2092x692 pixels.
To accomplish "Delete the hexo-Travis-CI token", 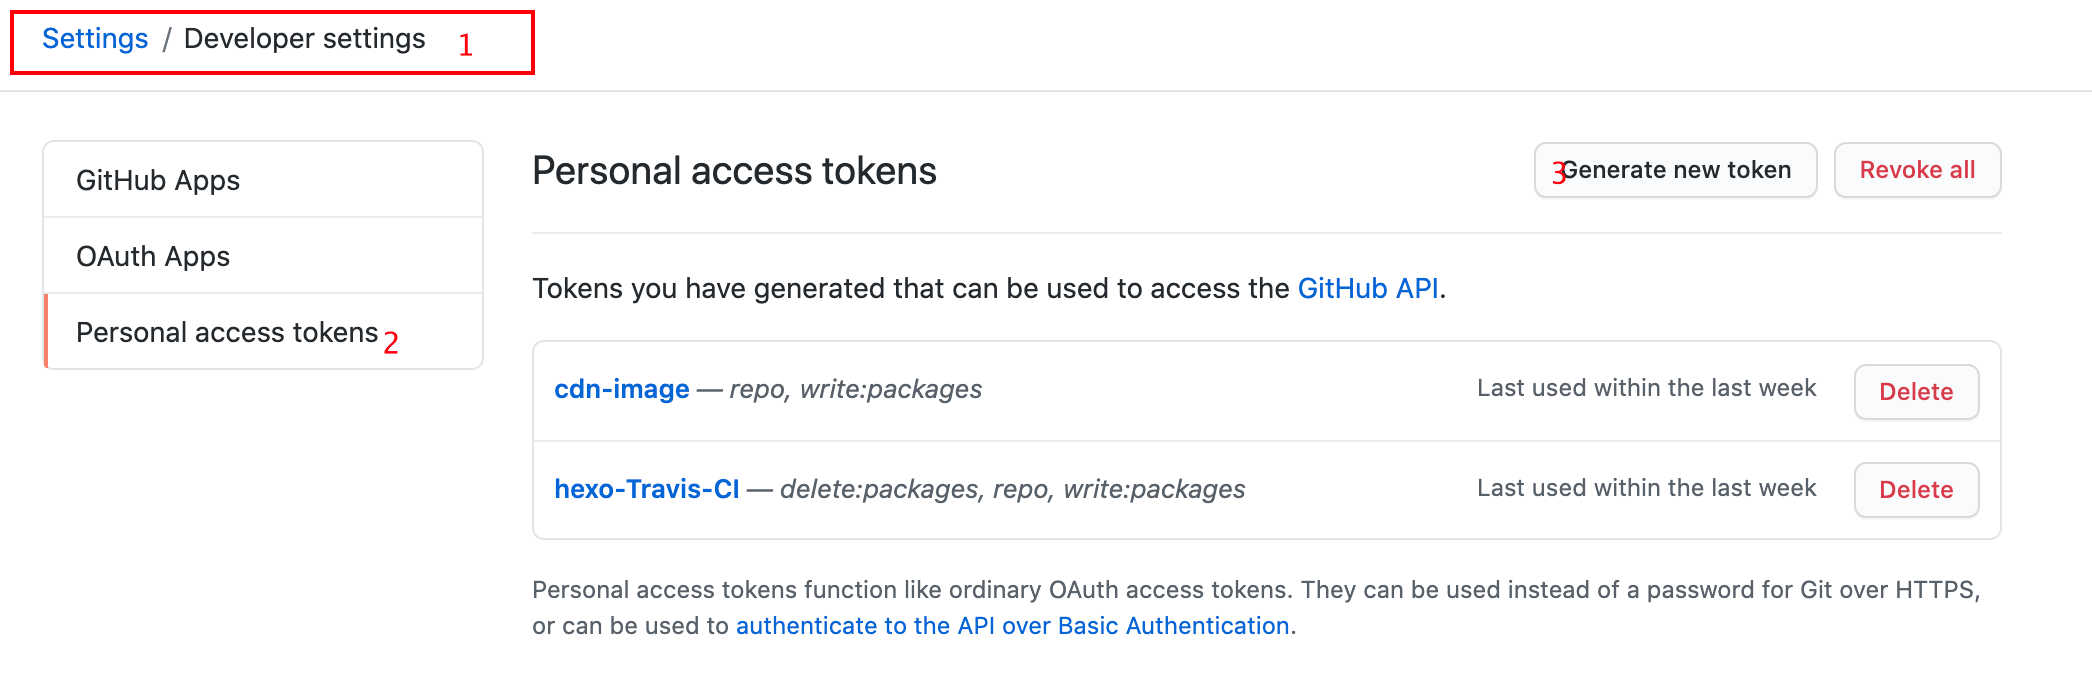I will click(x=1917, y=490).
